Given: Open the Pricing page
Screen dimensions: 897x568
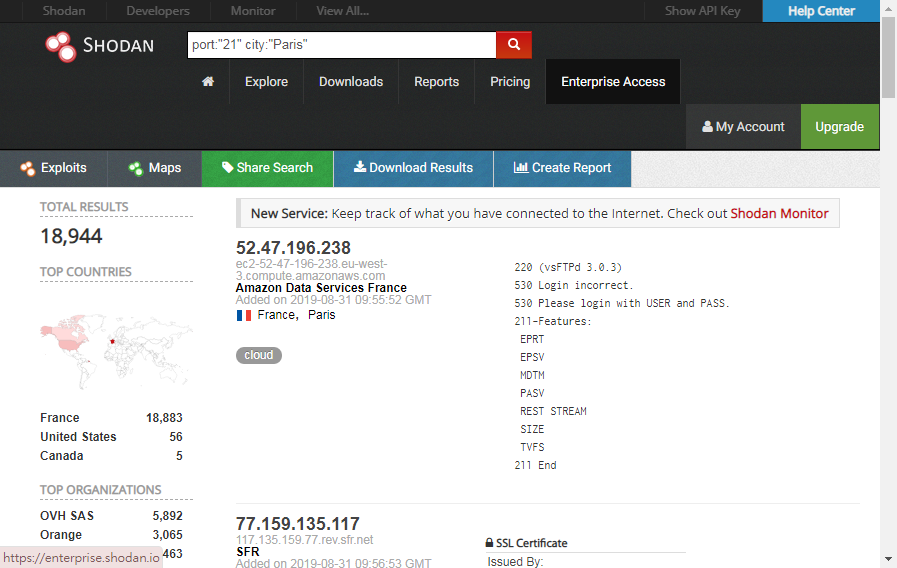Looking at the screenshot, I should (x=510, y=81).
